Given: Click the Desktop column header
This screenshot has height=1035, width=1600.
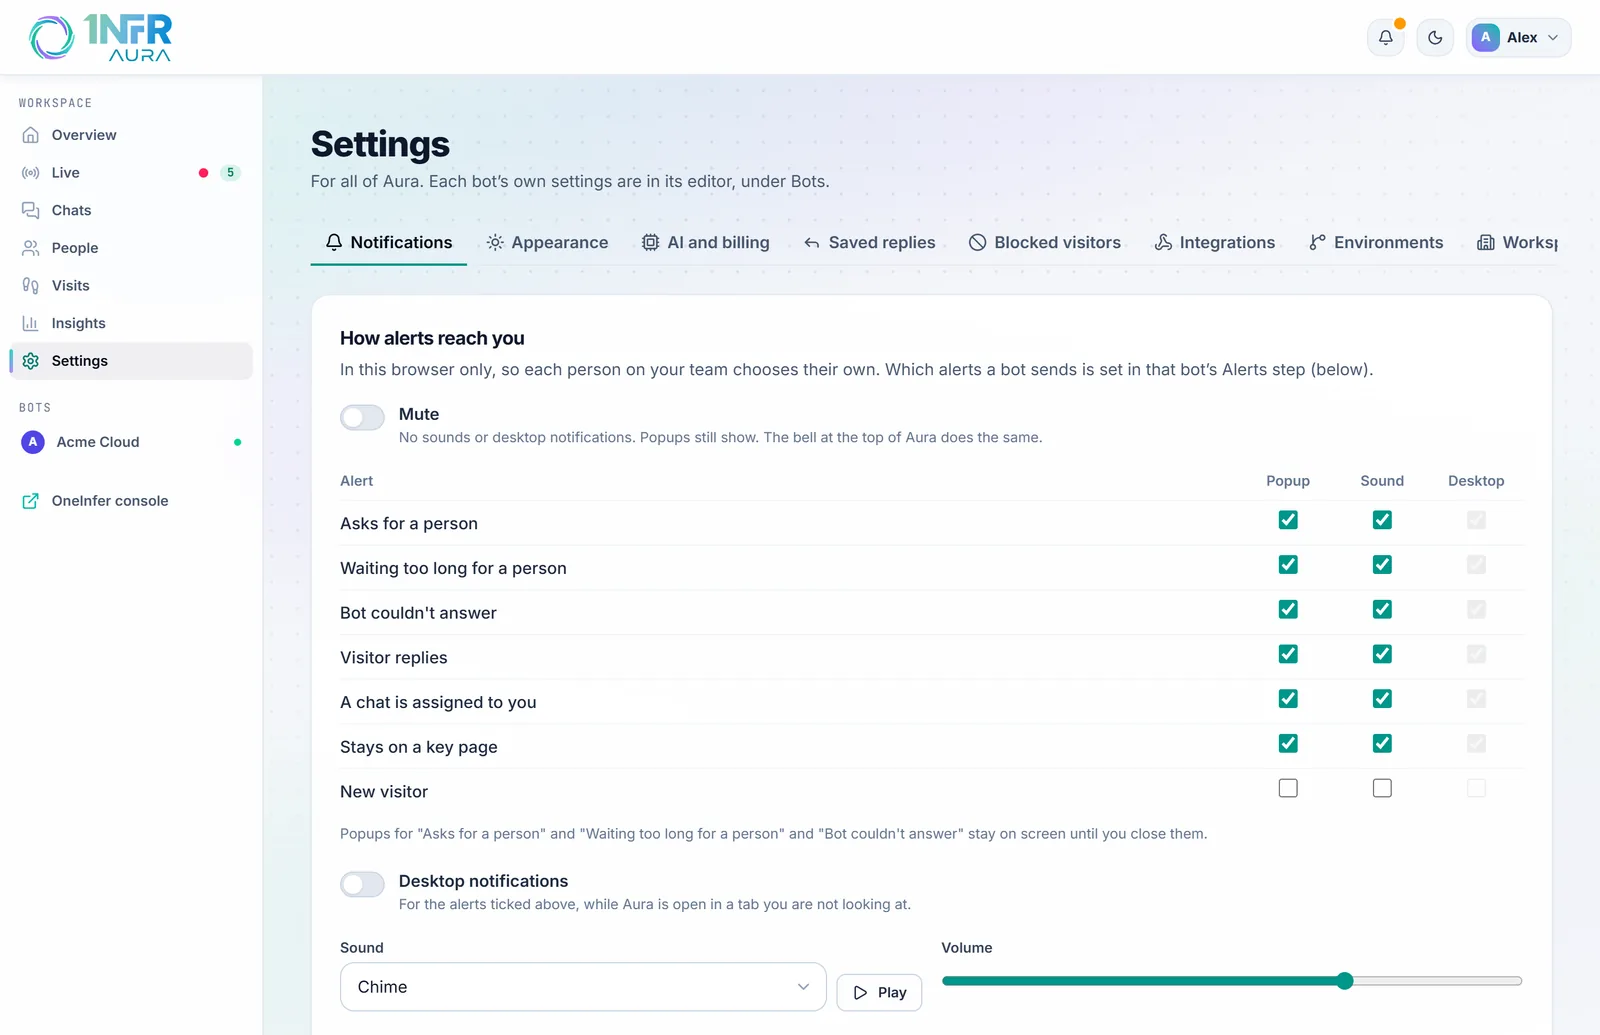Looking at the screenshot, I should [x=1476, y=481].
